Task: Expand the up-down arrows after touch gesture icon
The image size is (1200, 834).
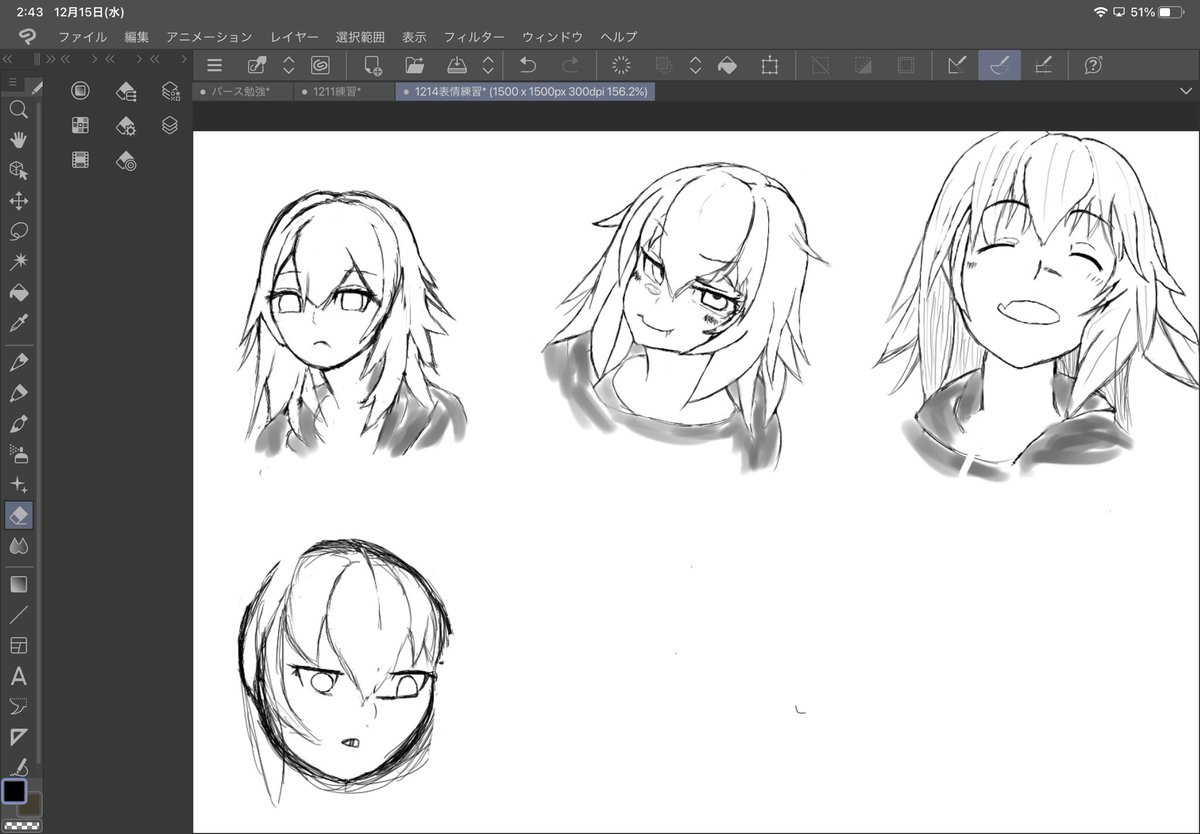Action: coord(289,66)
